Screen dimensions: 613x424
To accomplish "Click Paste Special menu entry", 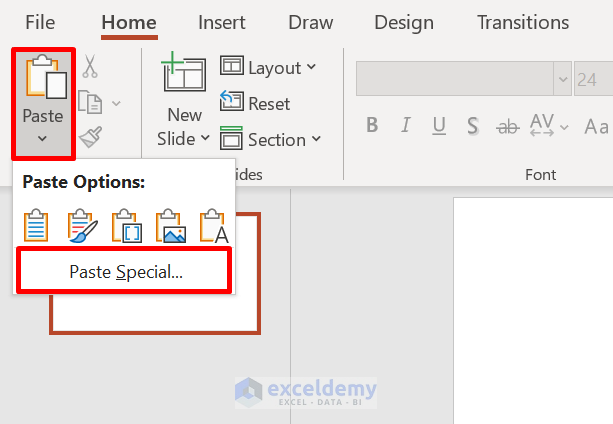I will [125, 271].
